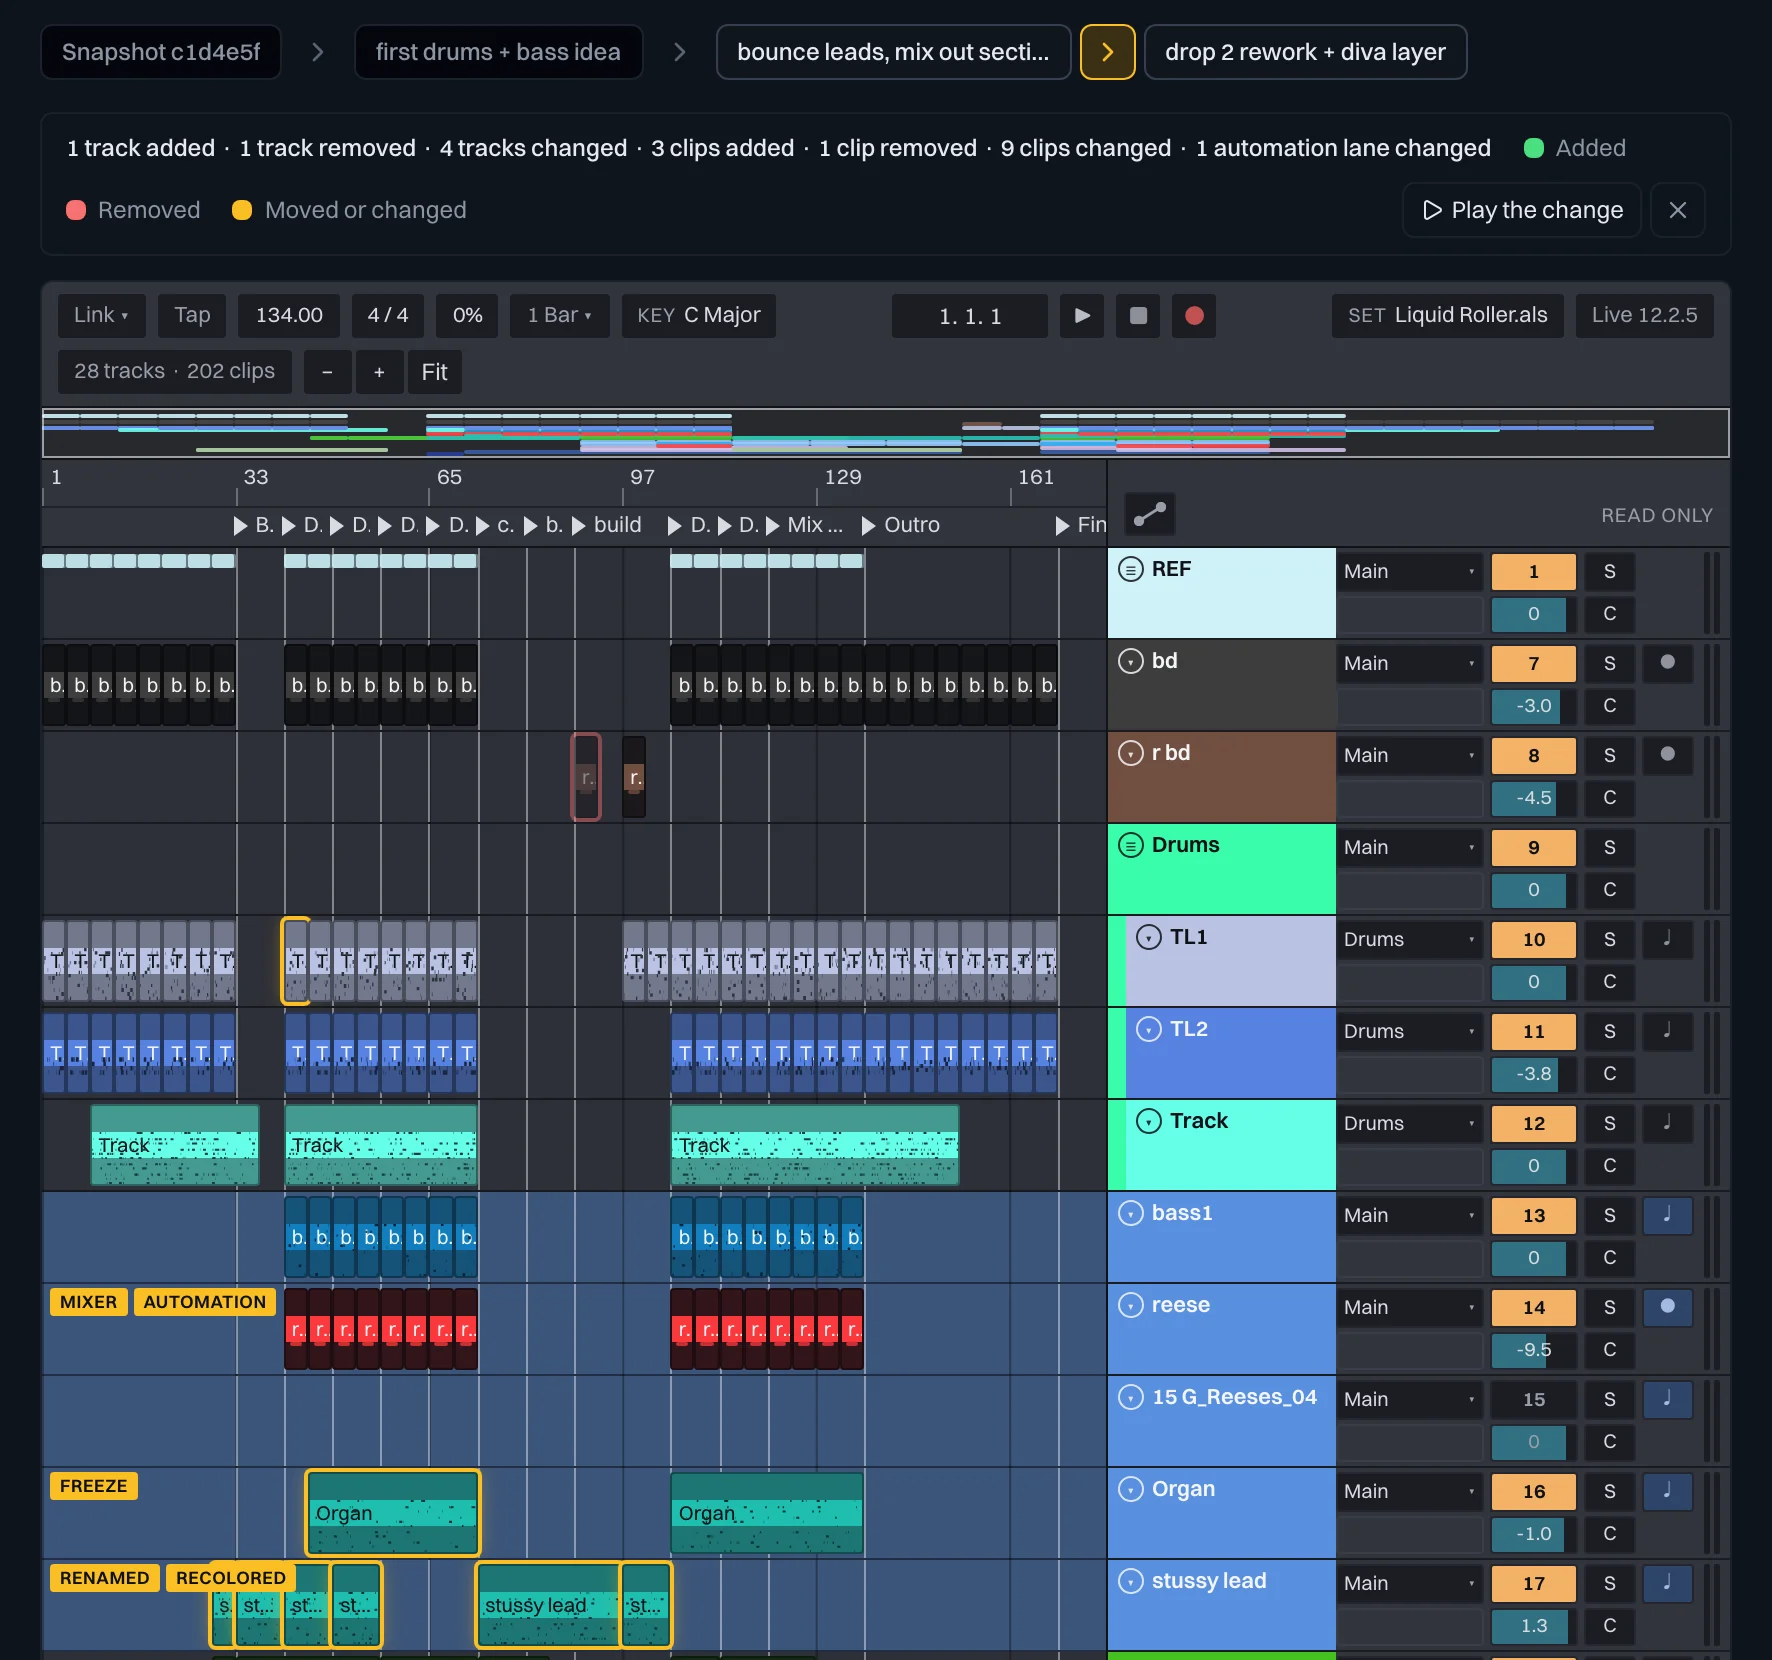Click the highlighted snapshot arrow button
This screenshot has width=1772, height=1660.
pyautogui.click(x=1107, y=52)
